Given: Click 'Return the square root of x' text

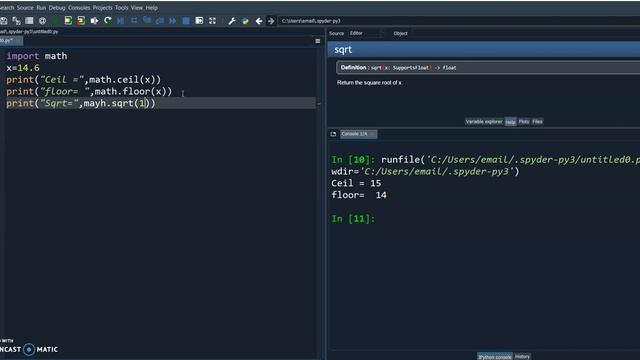Looking at the screenshot, I should coord(369,83).
